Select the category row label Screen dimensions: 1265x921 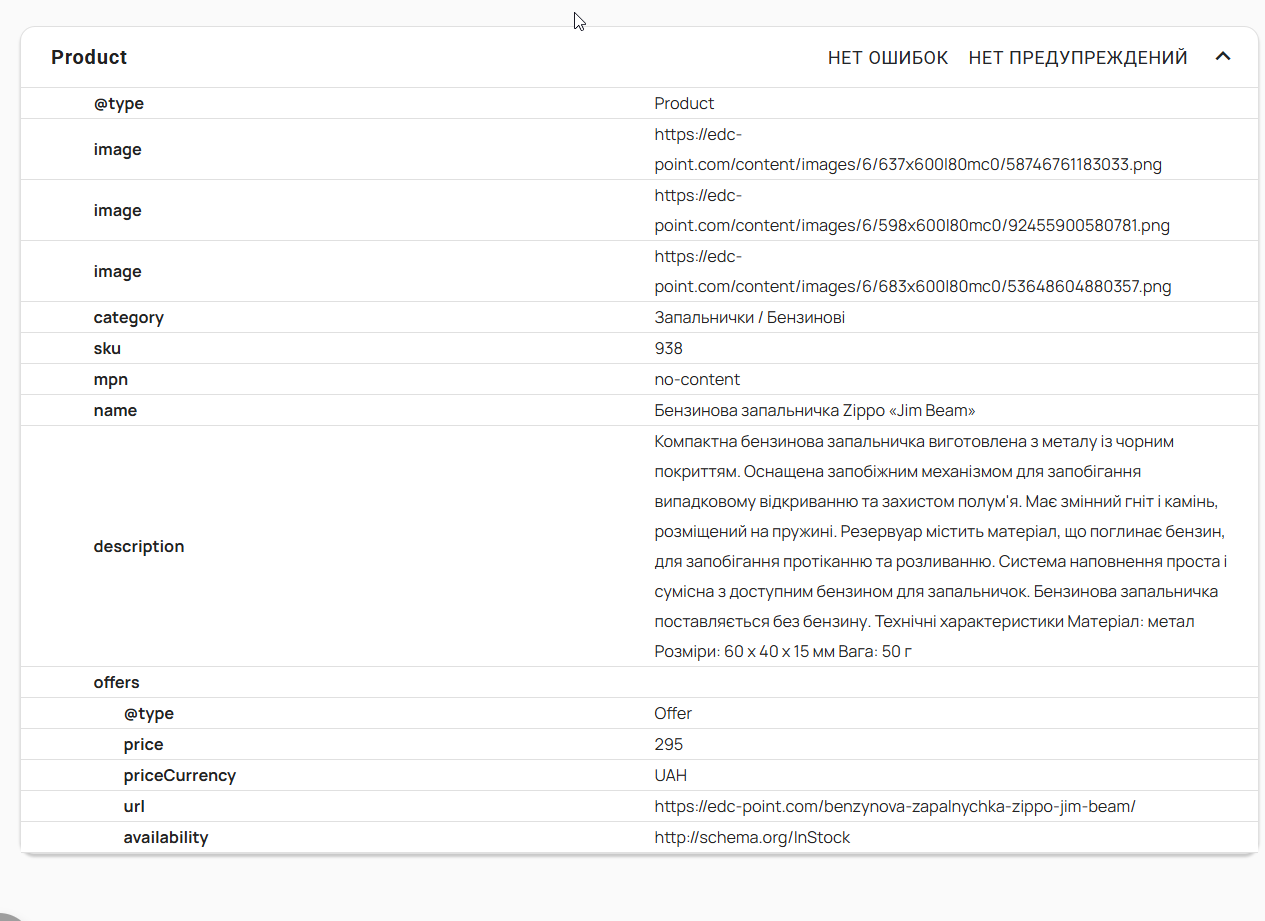[x=129, y=318]
